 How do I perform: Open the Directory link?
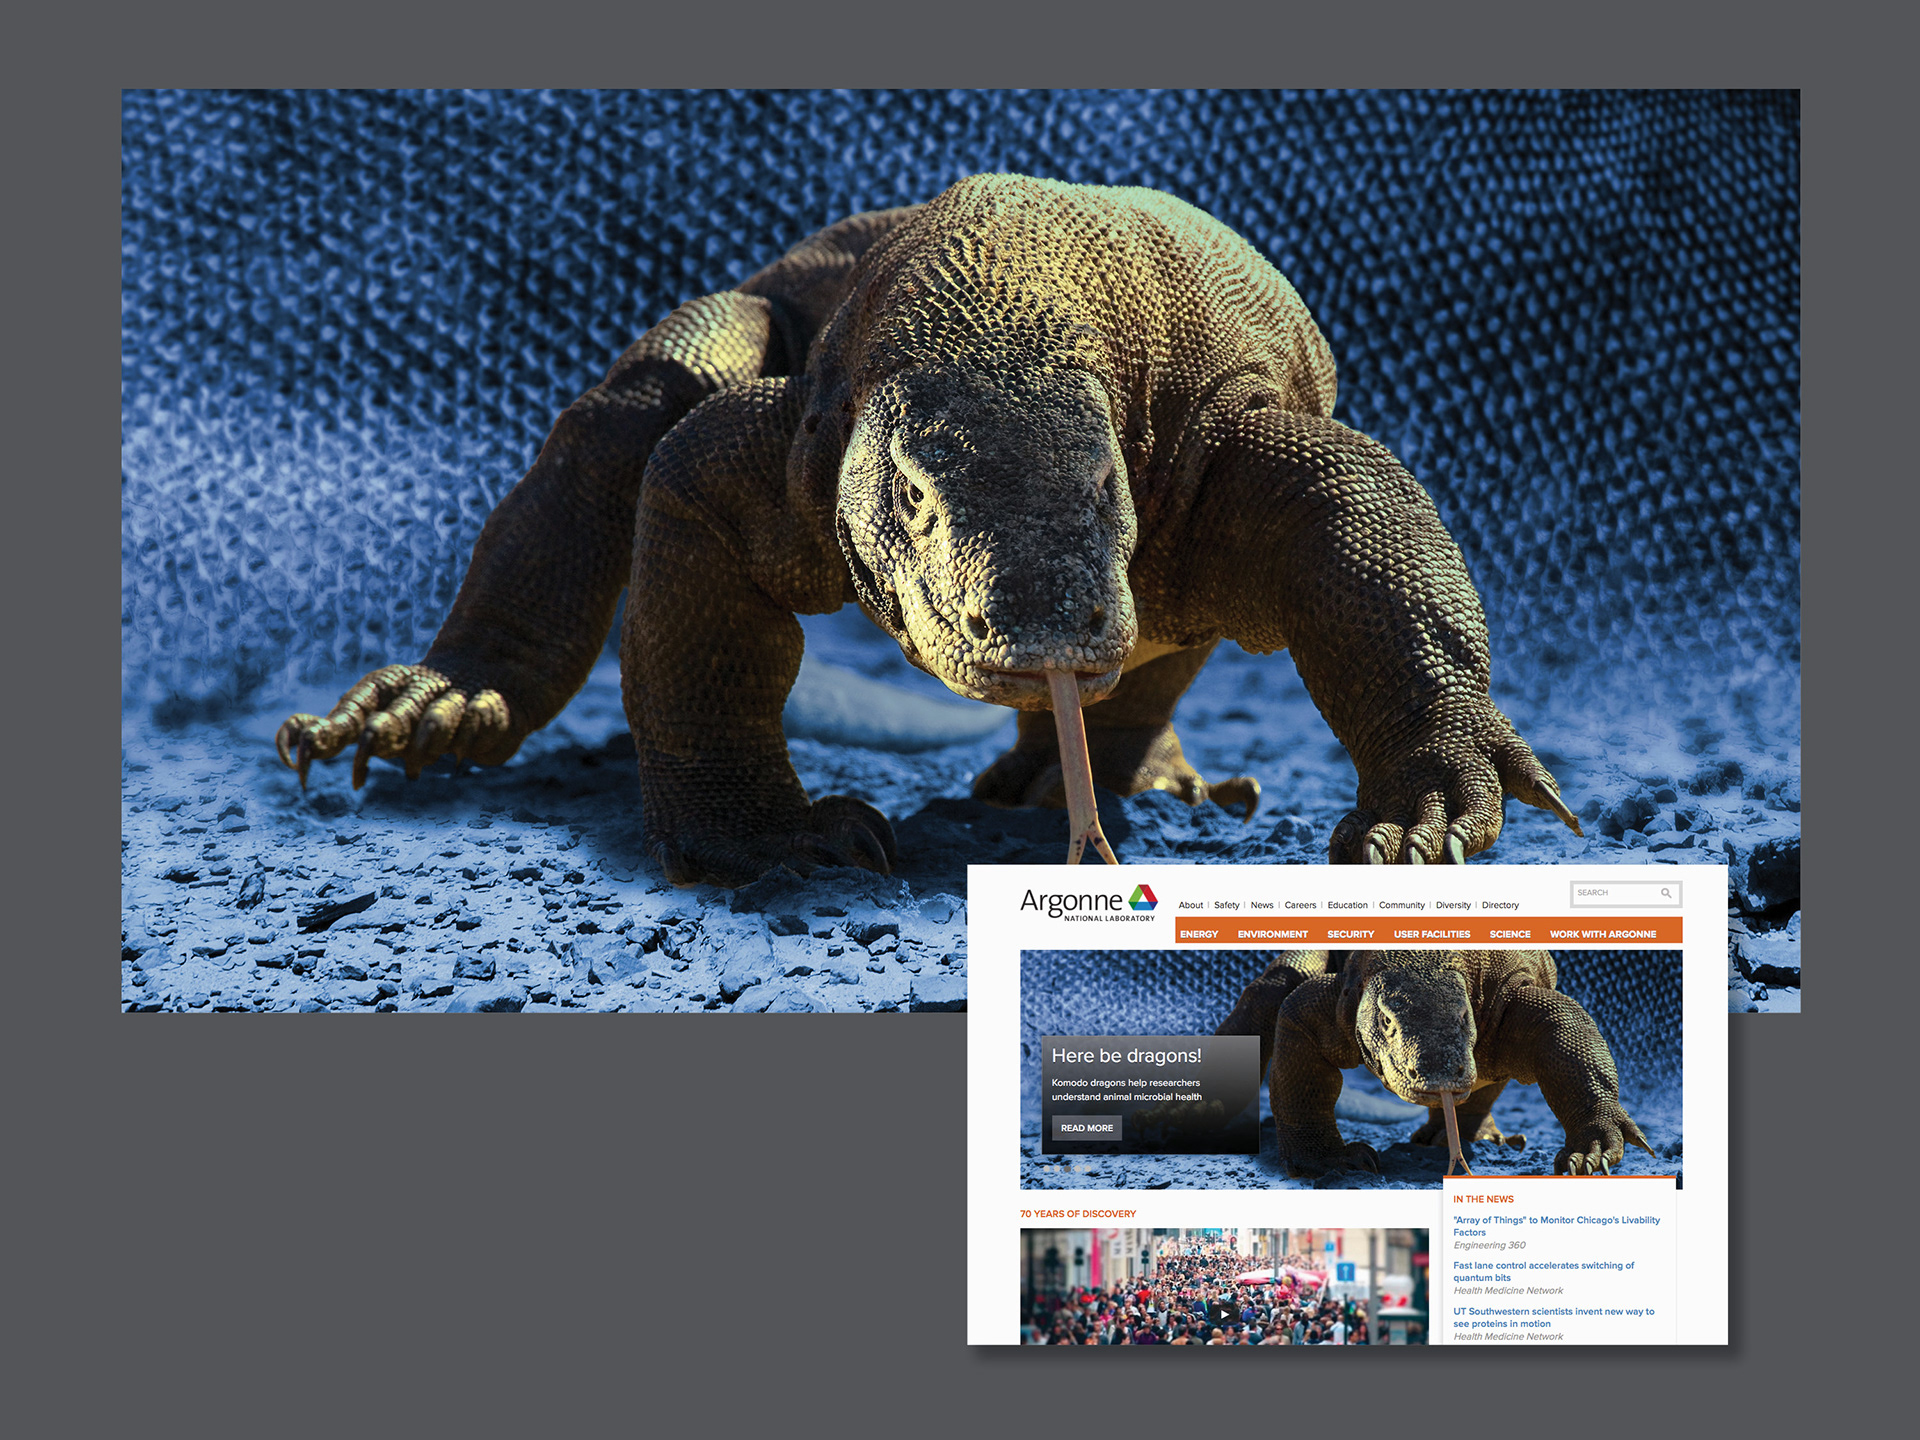click(x=1499, y=905)
